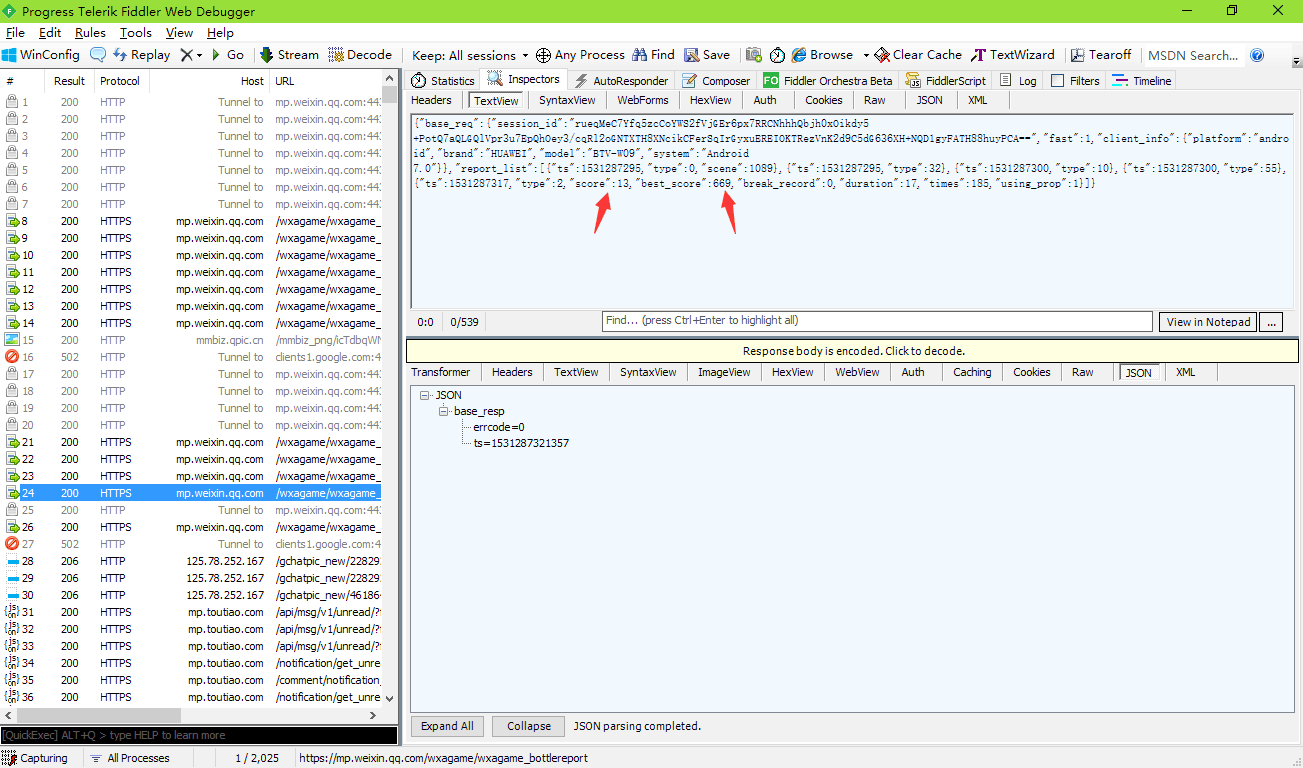
Task: Select the request Headers tab
Action: (431, 100)
